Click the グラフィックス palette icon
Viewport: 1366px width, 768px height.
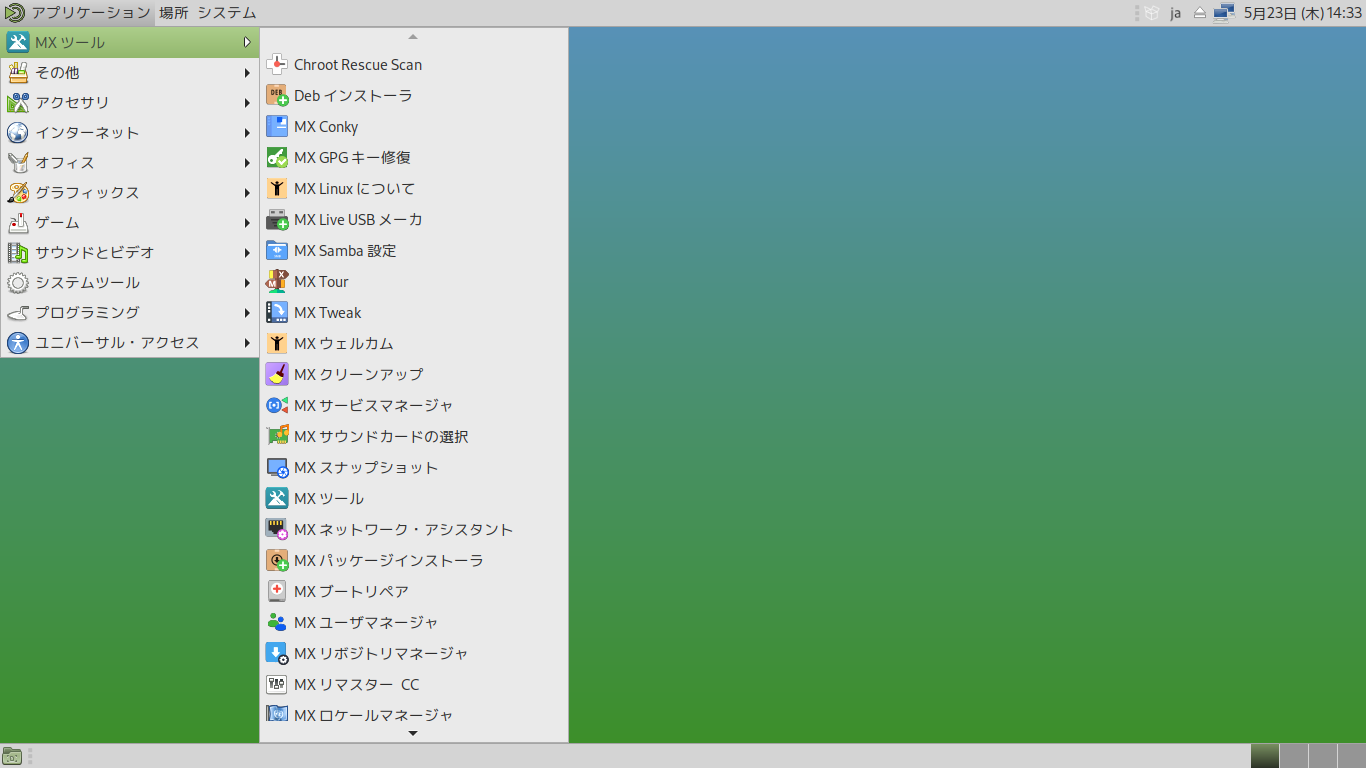point(18,193)
